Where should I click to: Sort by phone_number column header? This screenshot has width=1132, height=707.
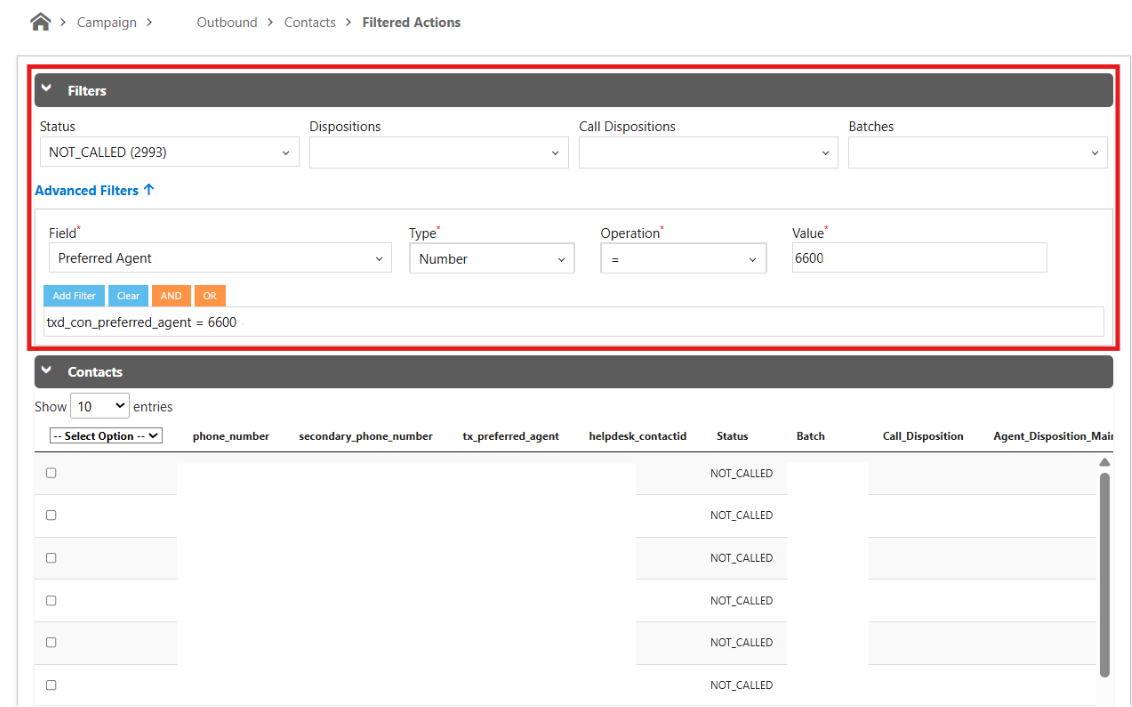(231, 436)
